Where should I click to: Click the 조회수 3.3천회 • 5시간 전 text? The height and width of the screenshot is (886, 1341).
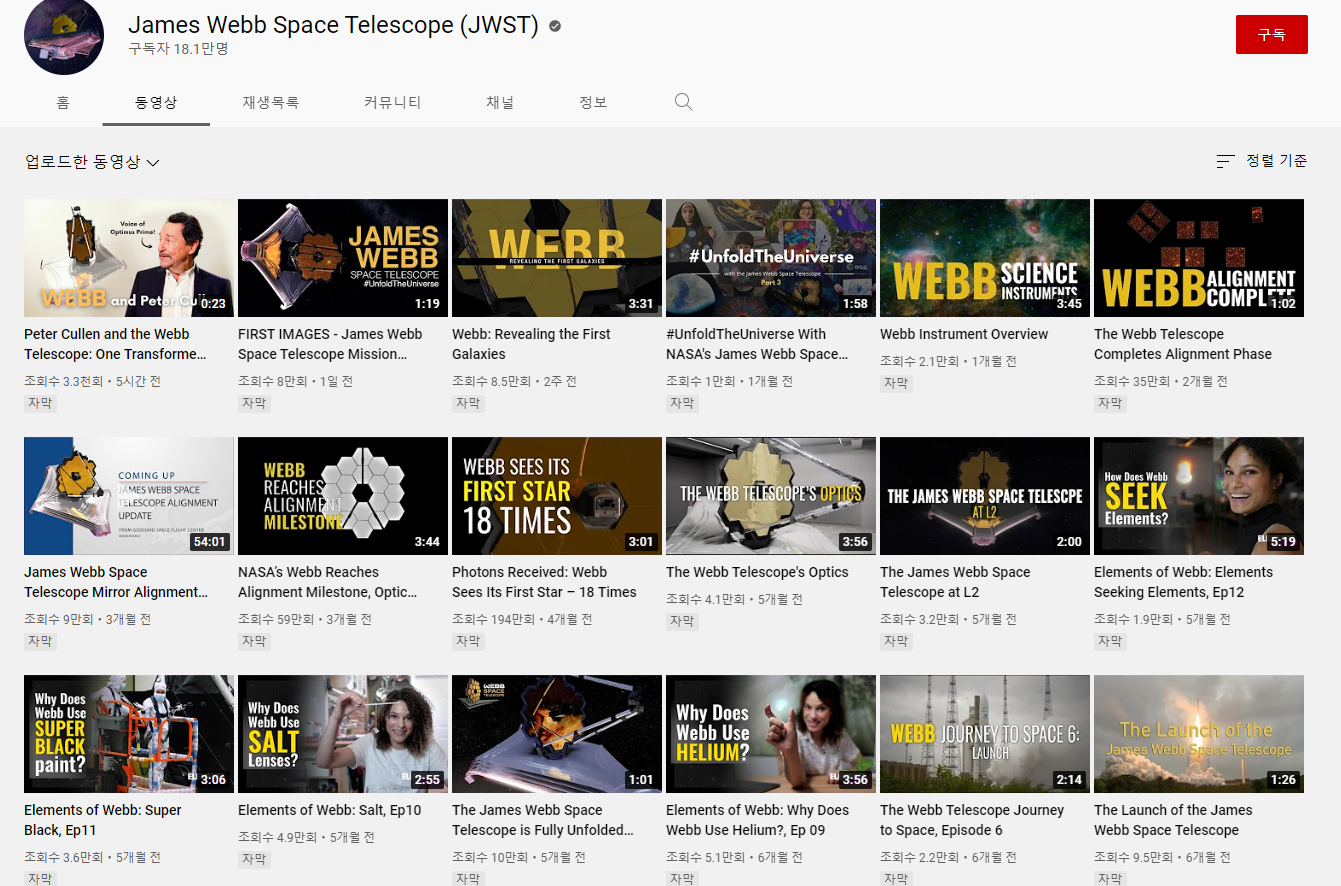[92, 381]
